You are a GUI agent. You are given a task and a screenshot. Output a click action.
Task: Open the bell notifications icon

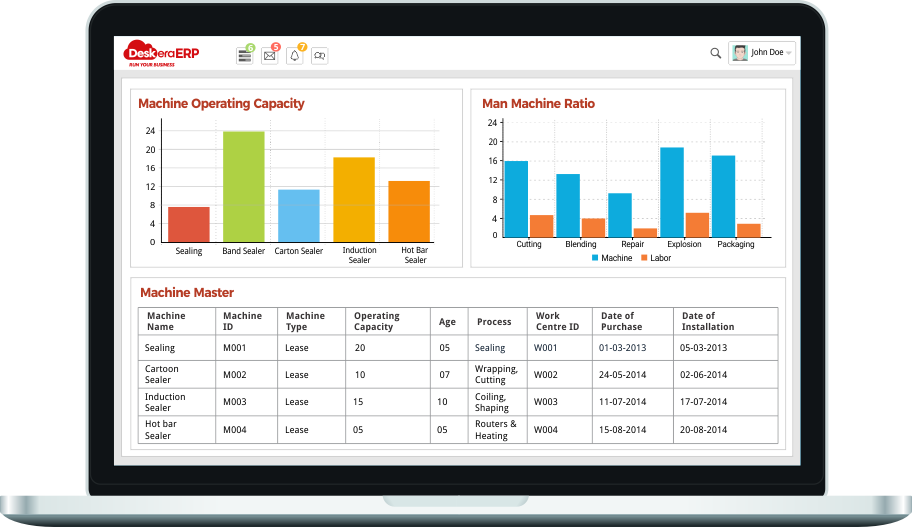pyautogui.click(x=294, y=56)
